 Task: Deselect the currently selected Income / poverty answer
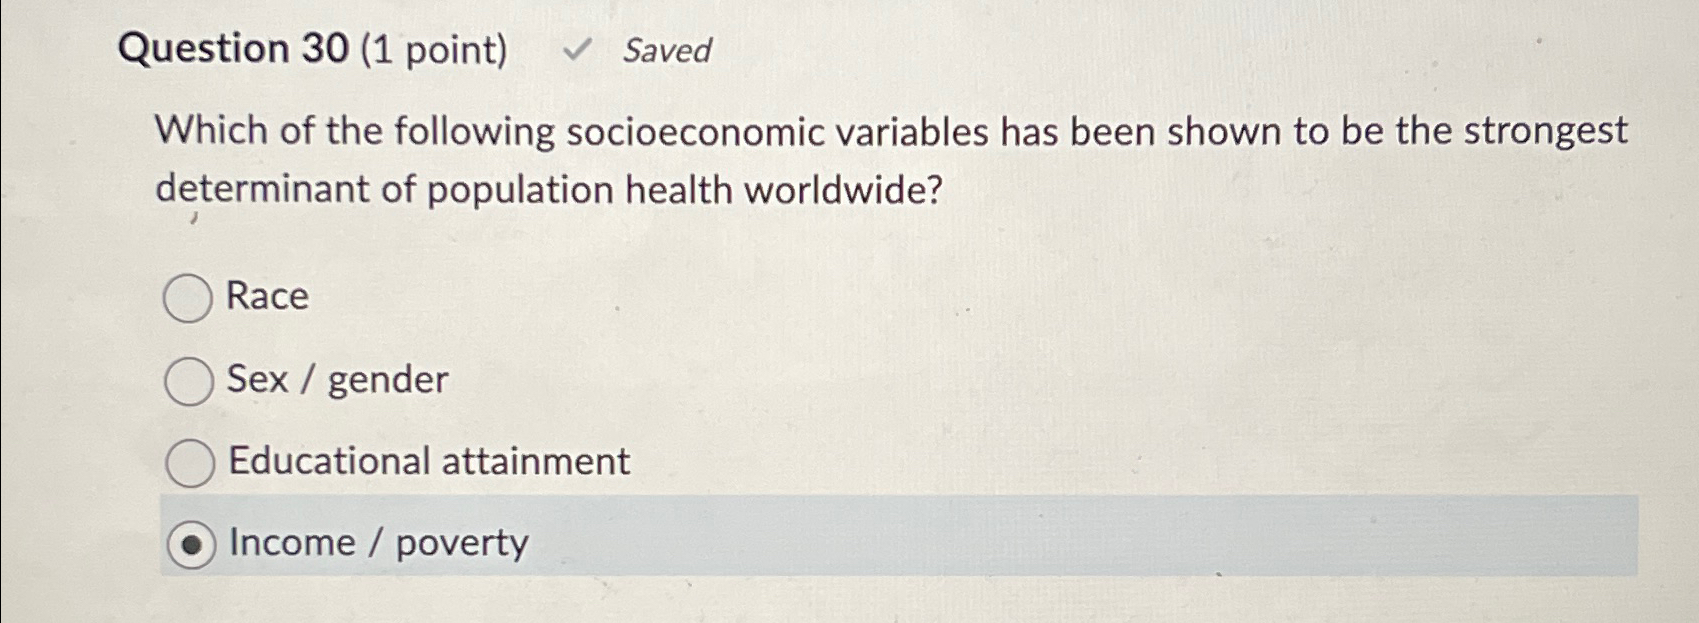tap(193, 545)
